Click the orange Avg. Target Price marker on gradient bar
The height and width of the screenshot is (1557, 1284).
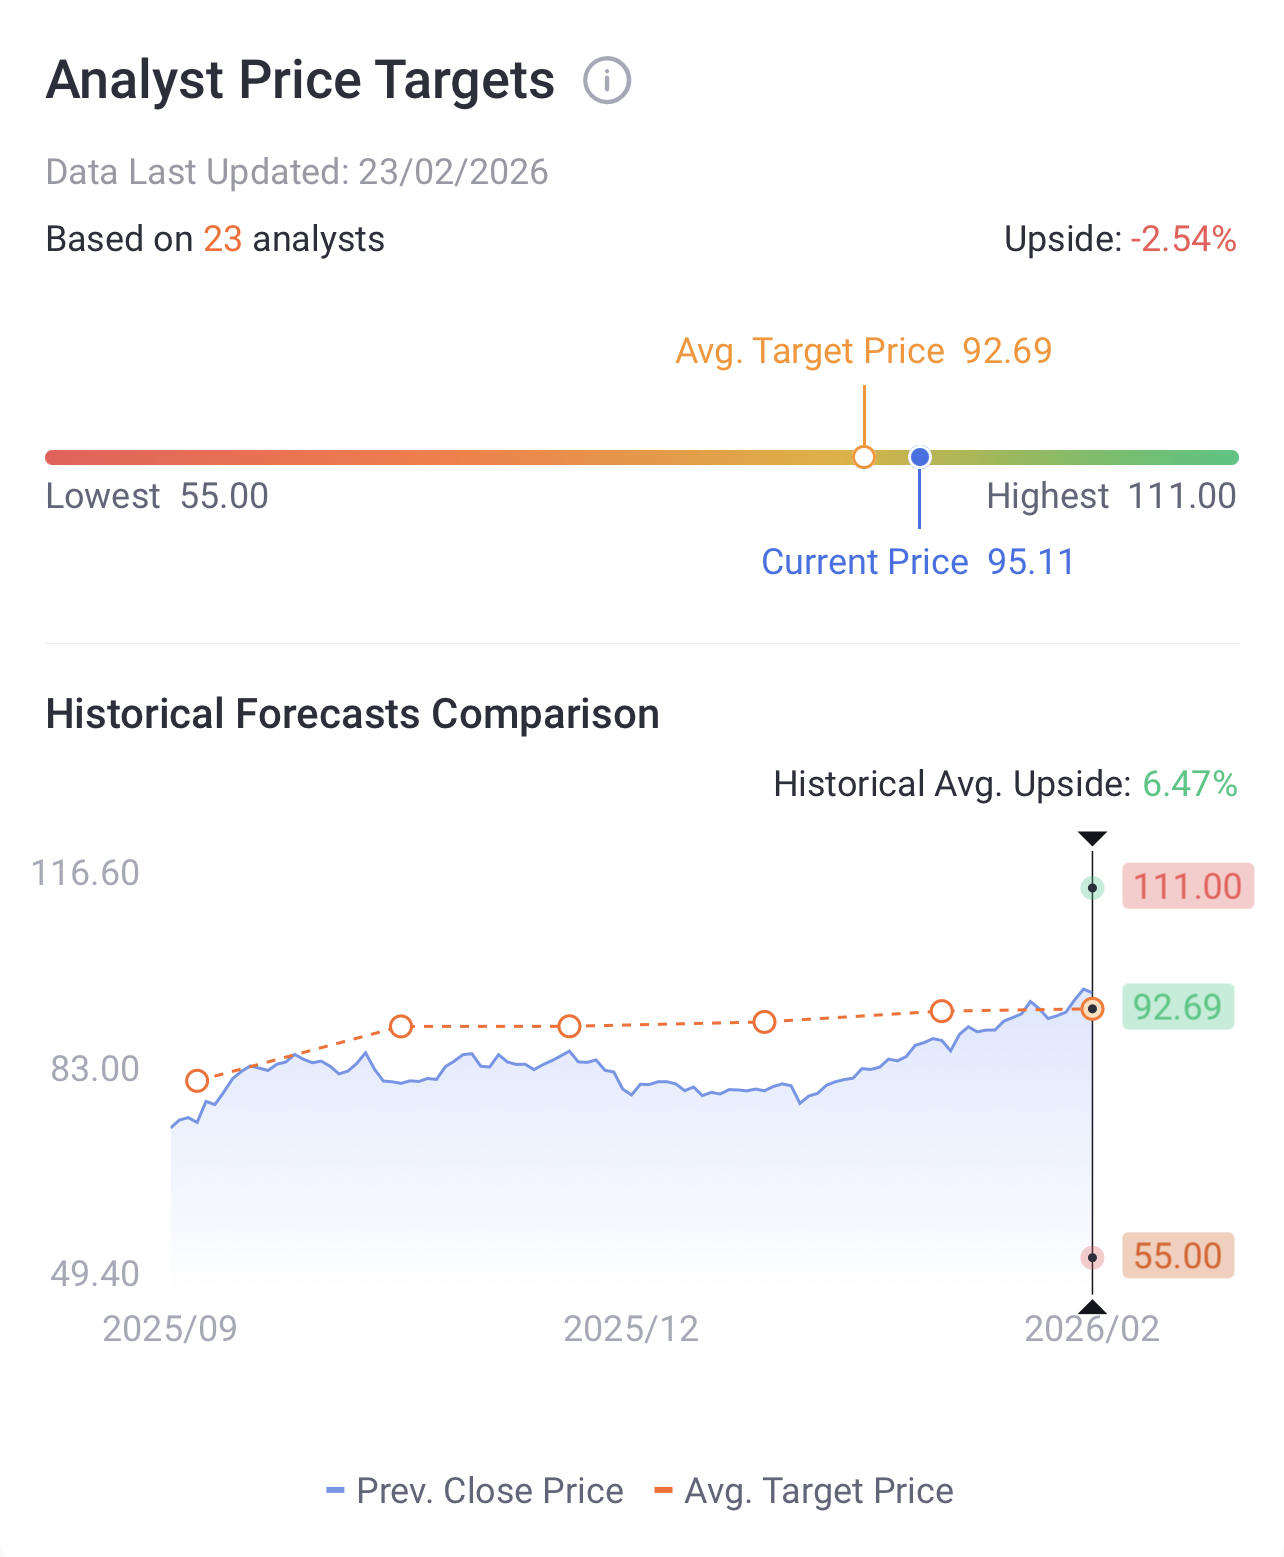[864, 457]
